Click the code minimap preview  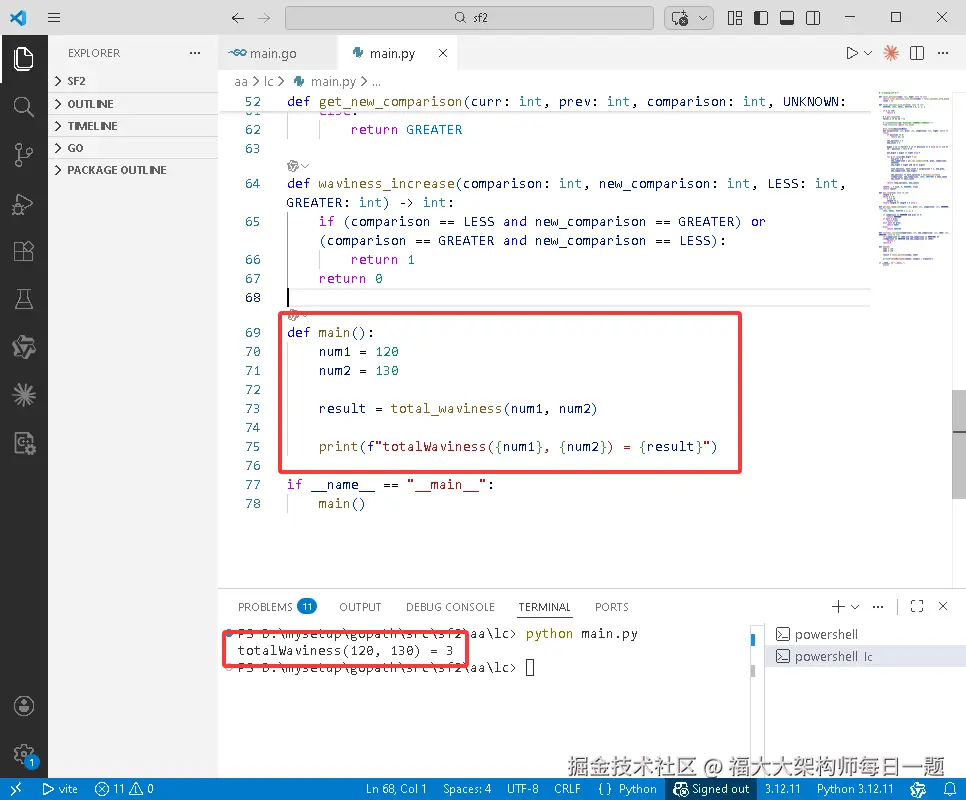pyautogui.click(x=914, y=179)
